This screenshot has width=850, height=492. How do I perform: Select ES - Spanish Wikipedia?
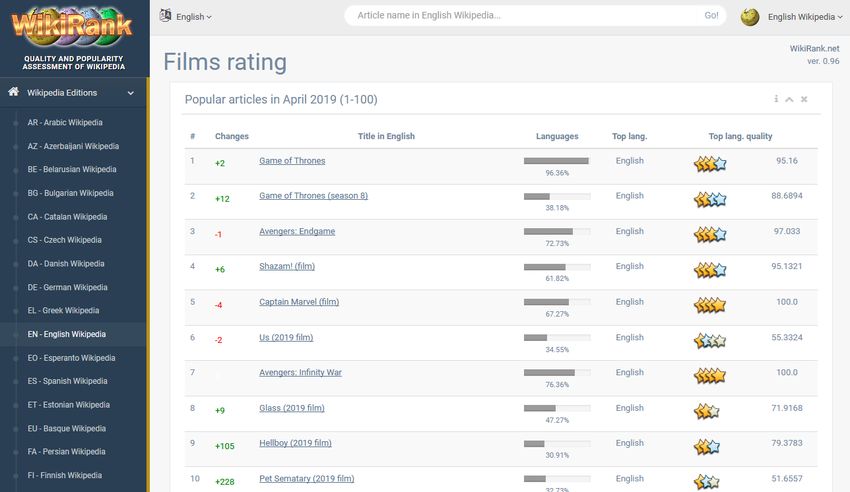68,381
